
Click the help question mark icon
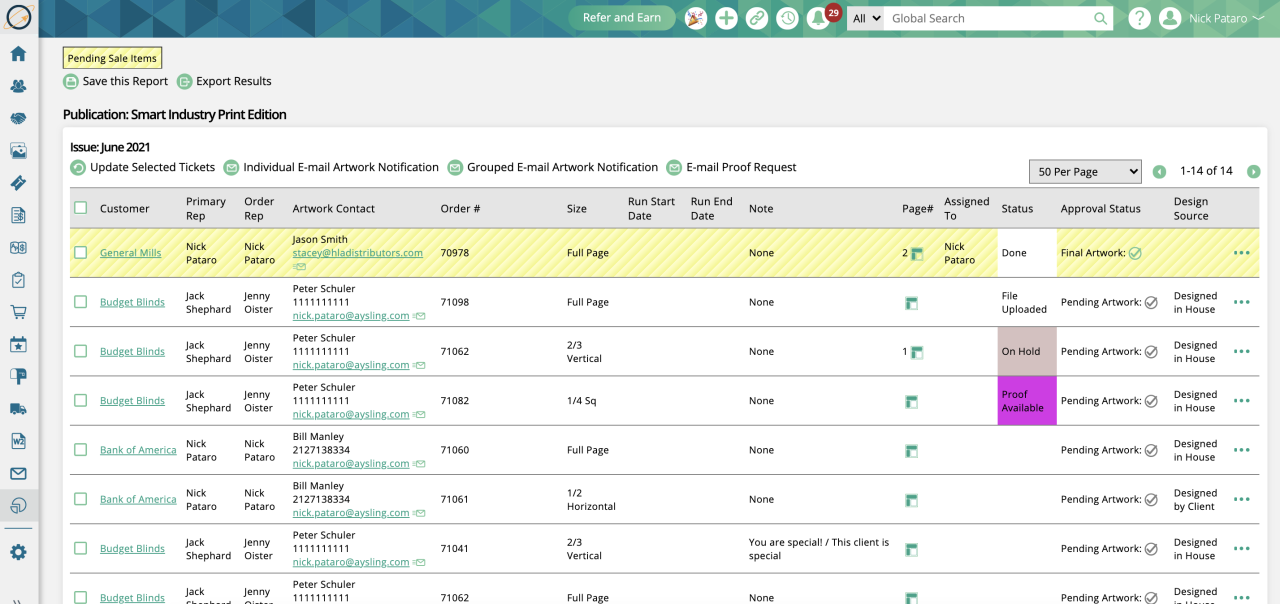(1139, 18)
